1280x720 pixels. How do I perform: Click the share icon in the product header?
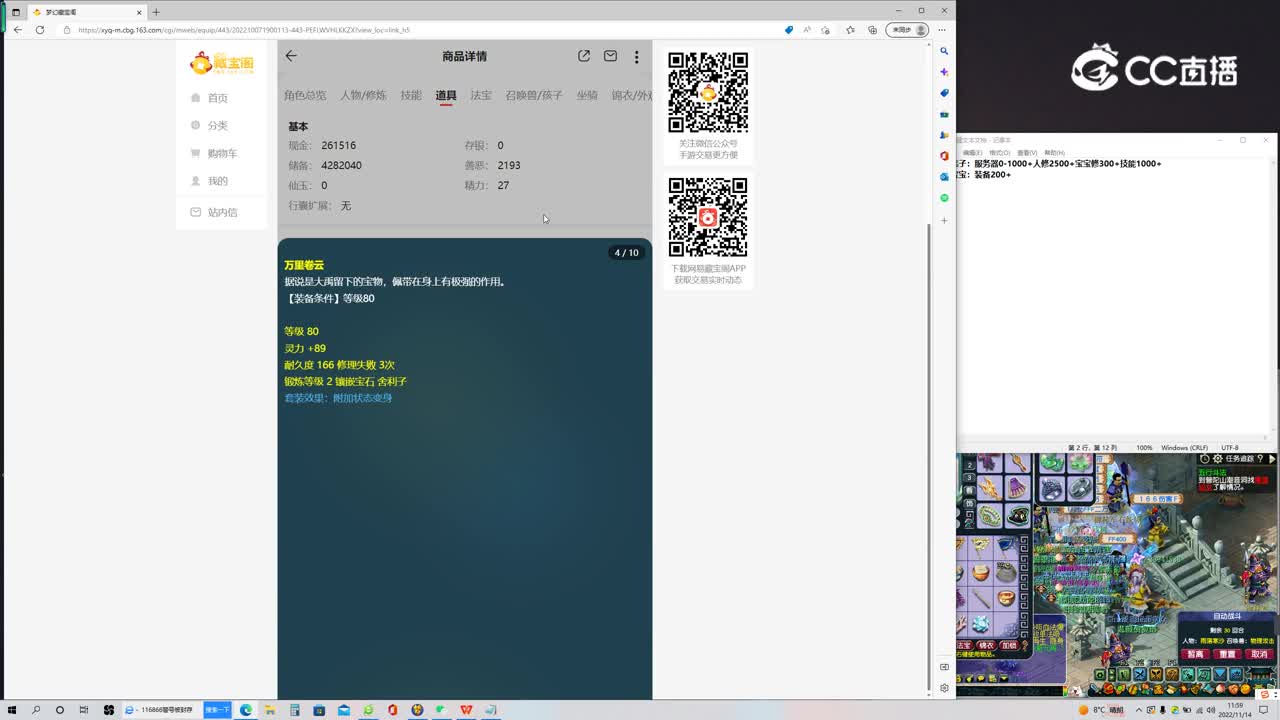tap(584, 56)
